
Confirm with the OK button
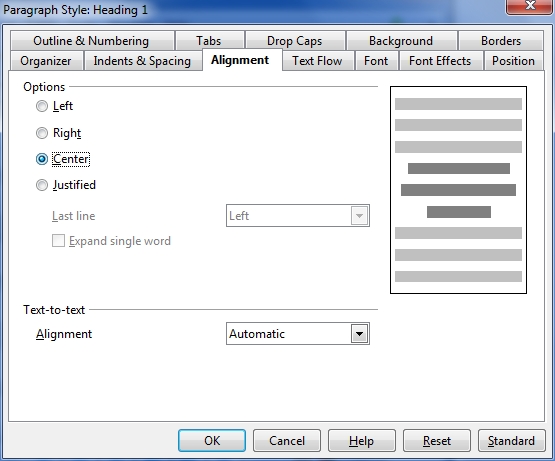(x=212, y=440)
